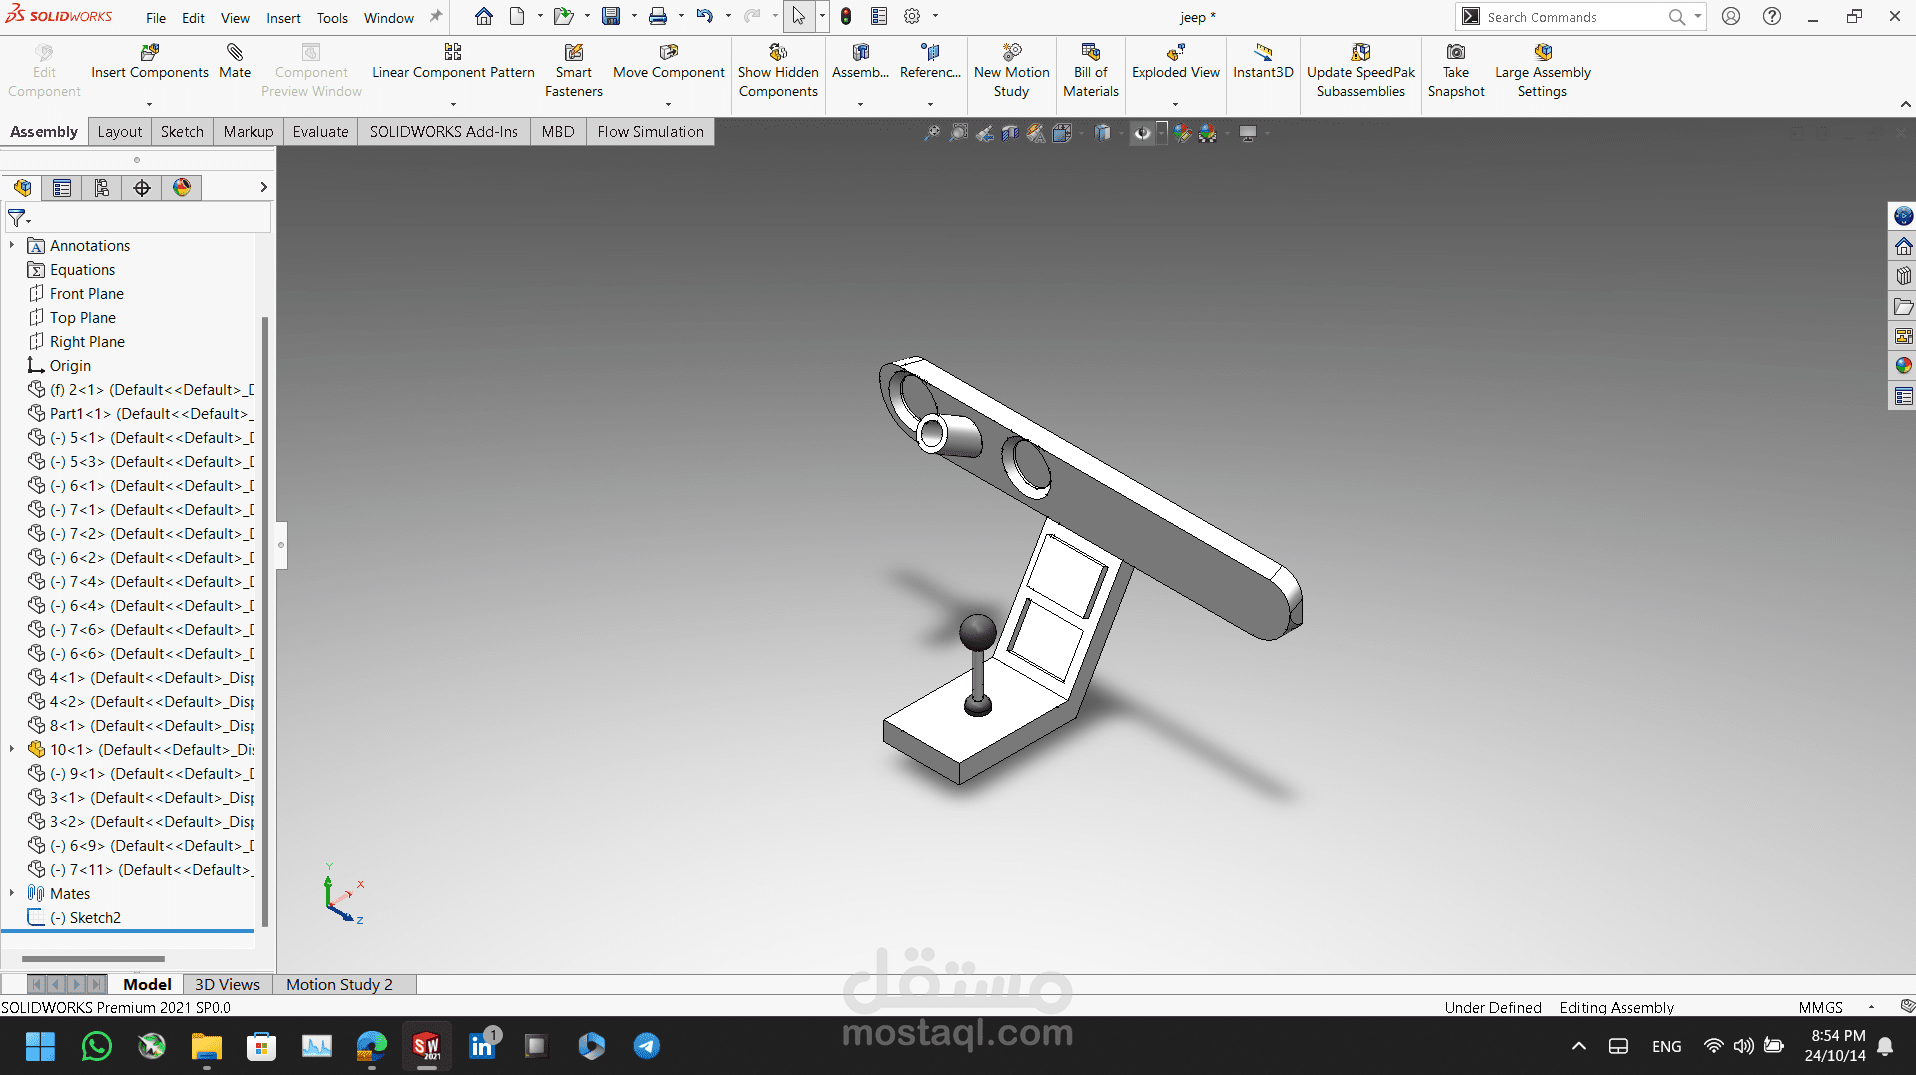Open the Assembly Features dropdown arrow
Viewport: 1916px width, 1075px height.
coord(860,104)
